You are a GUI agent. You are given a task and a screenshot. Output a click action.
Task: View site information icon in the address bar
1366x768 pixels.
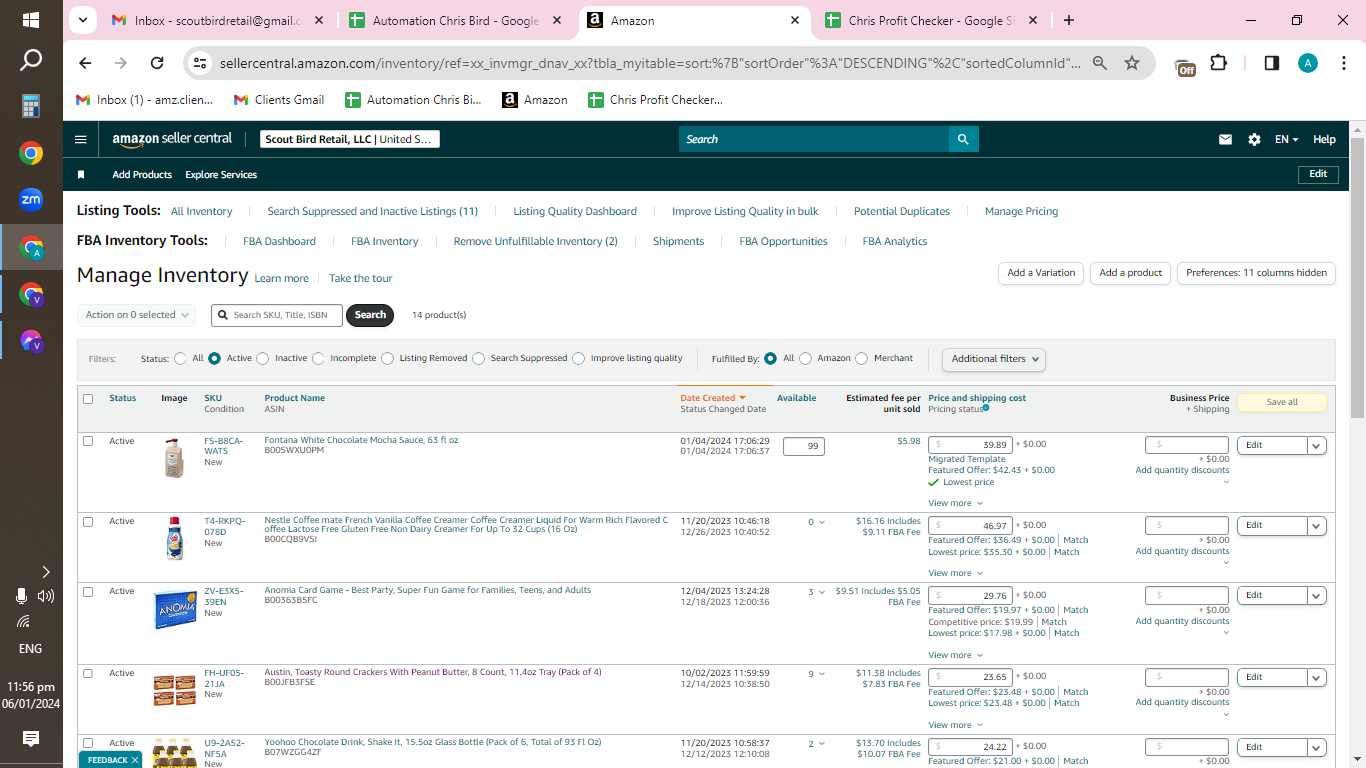[x=200, y=63]
